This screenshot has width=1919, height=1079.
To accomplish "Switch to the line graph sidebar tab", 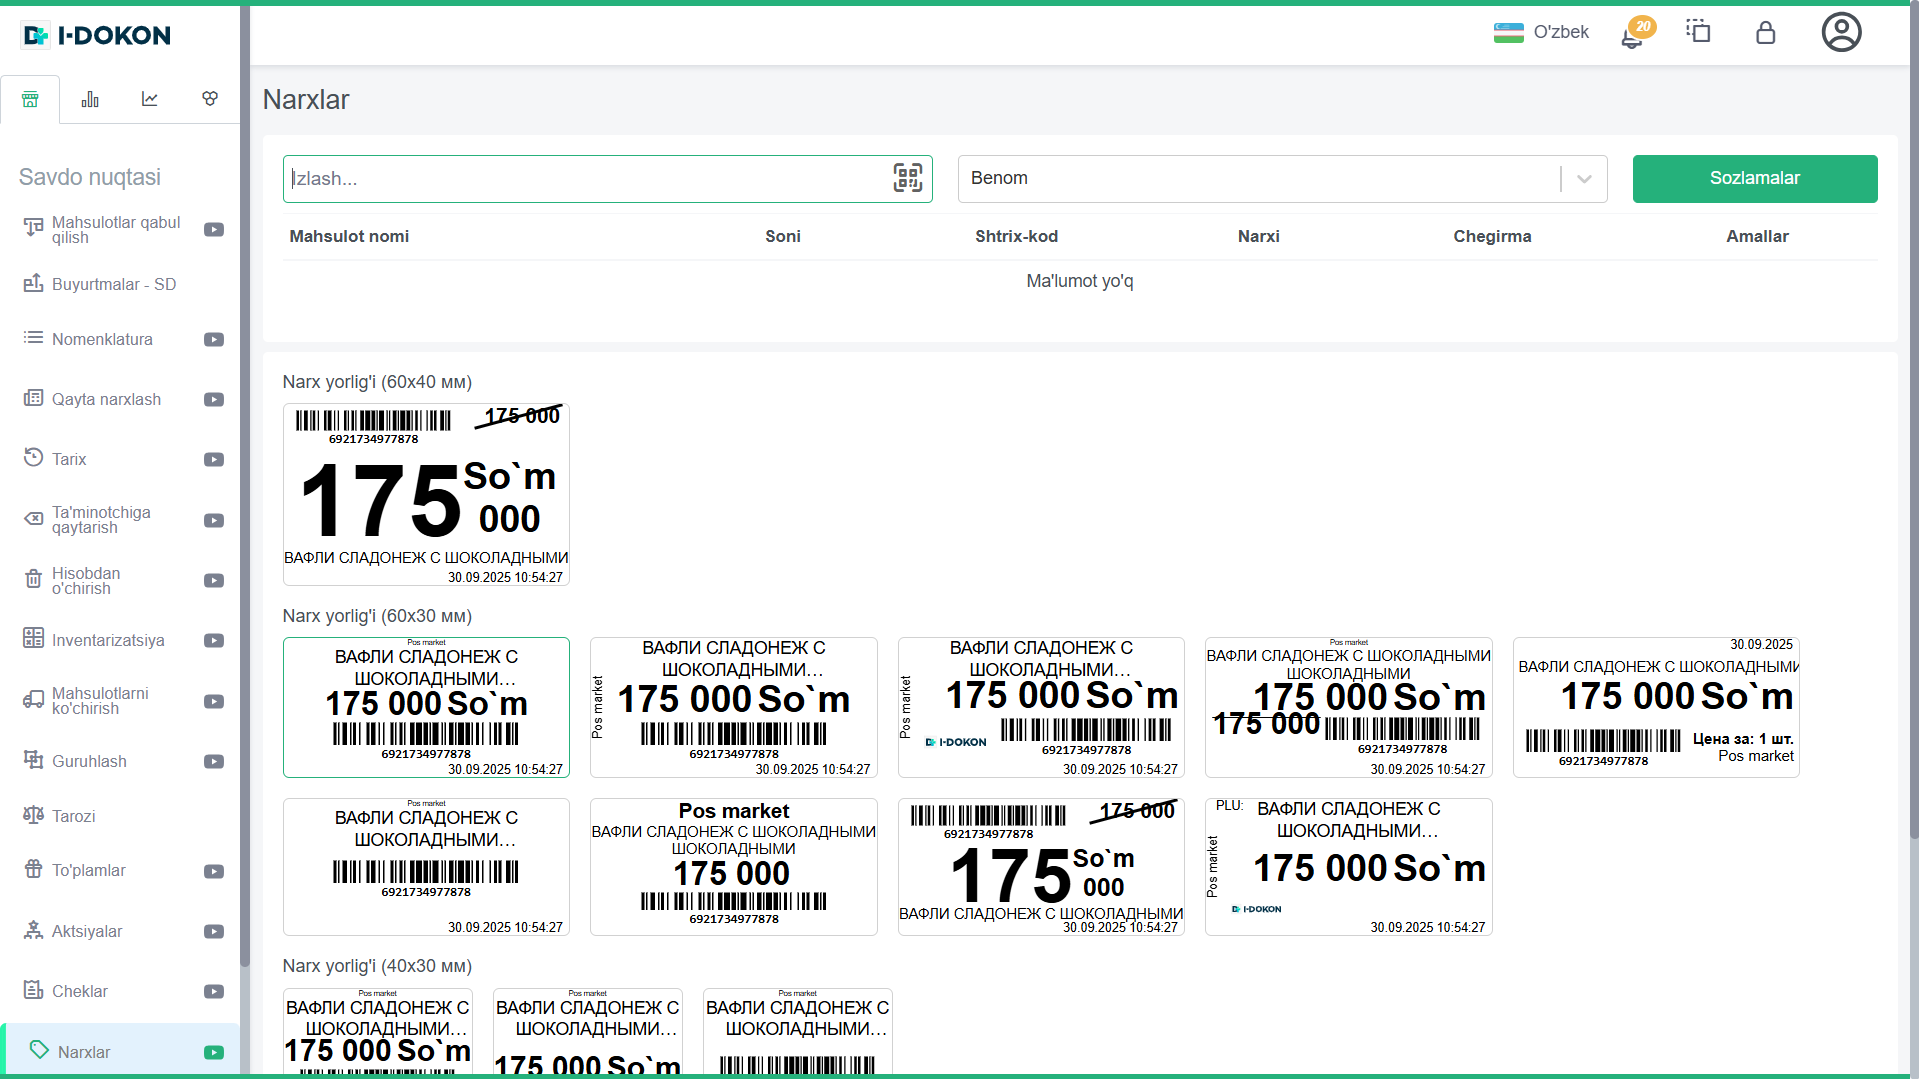I will click(x=150, y=99).
